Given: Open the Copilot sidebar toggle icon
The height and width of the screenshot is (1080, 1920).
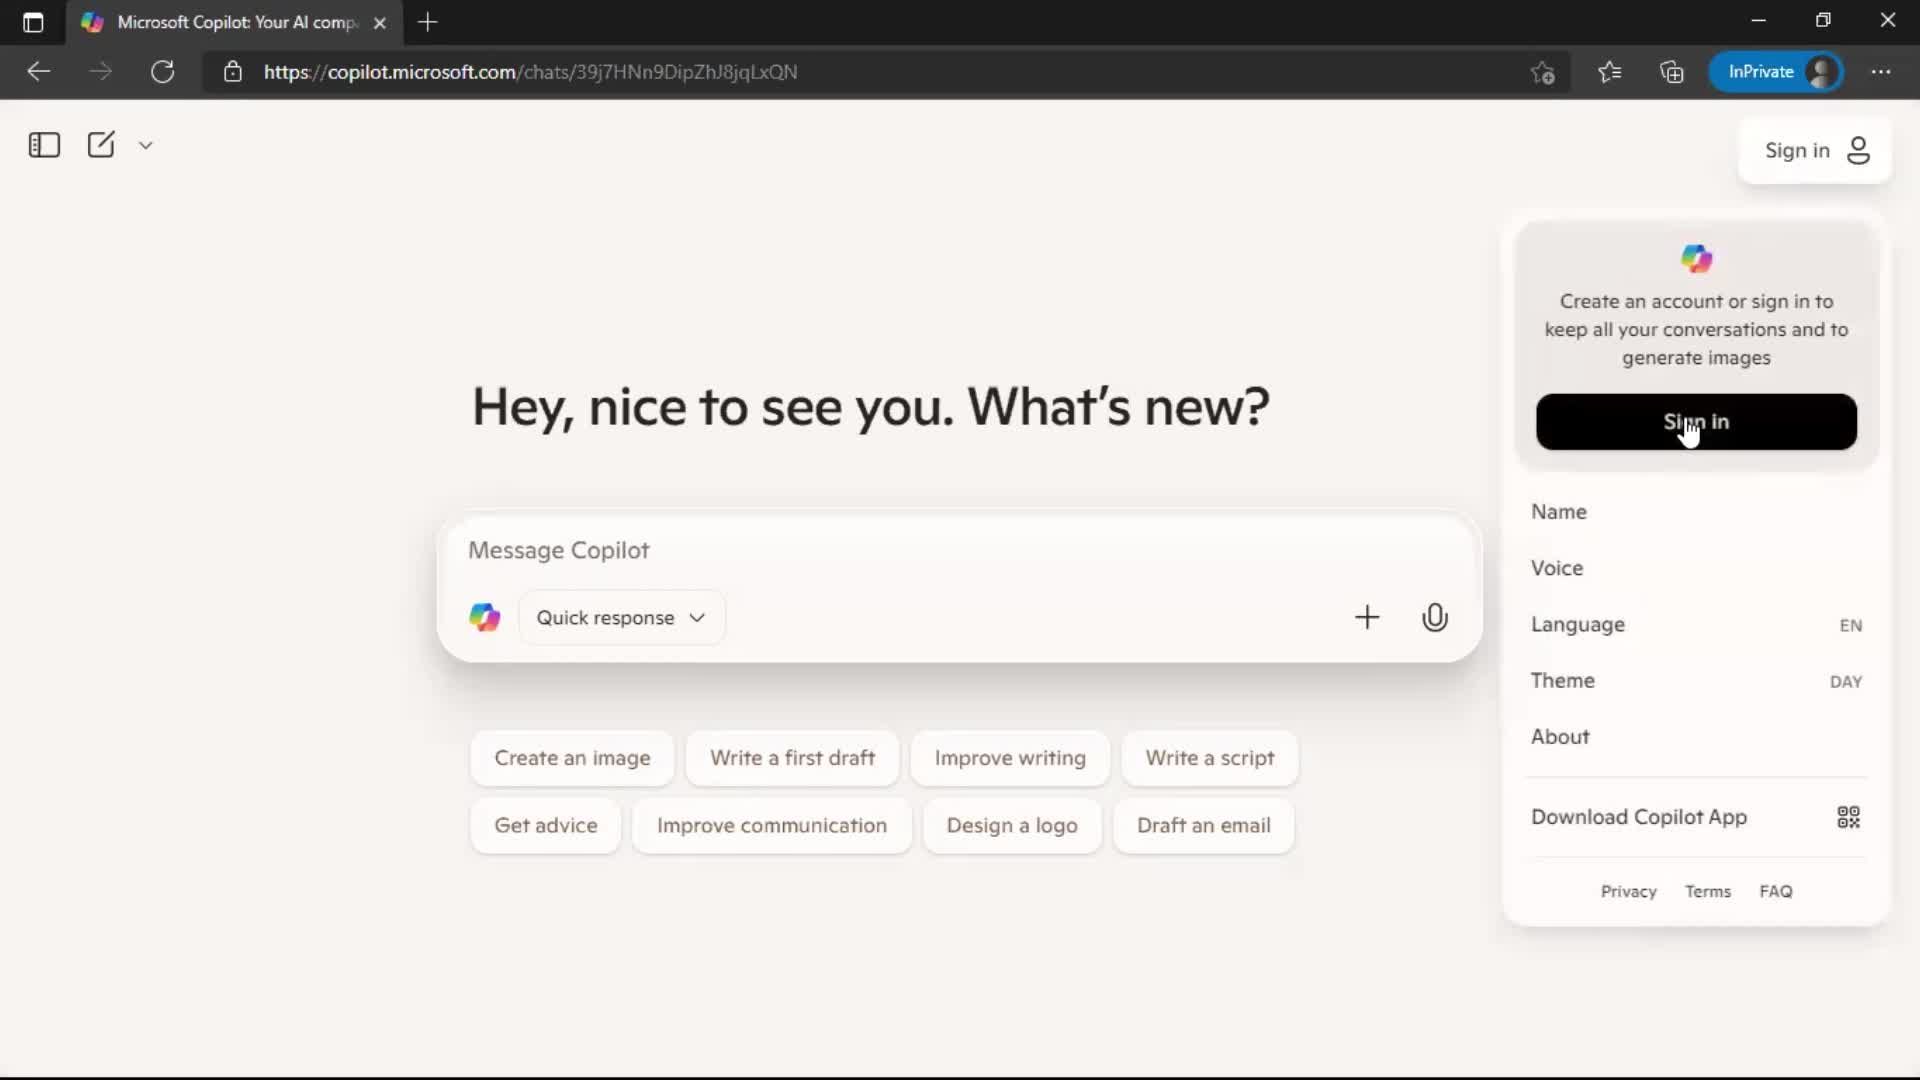Looking at the screenshot, I should click(x=44, y=145).
